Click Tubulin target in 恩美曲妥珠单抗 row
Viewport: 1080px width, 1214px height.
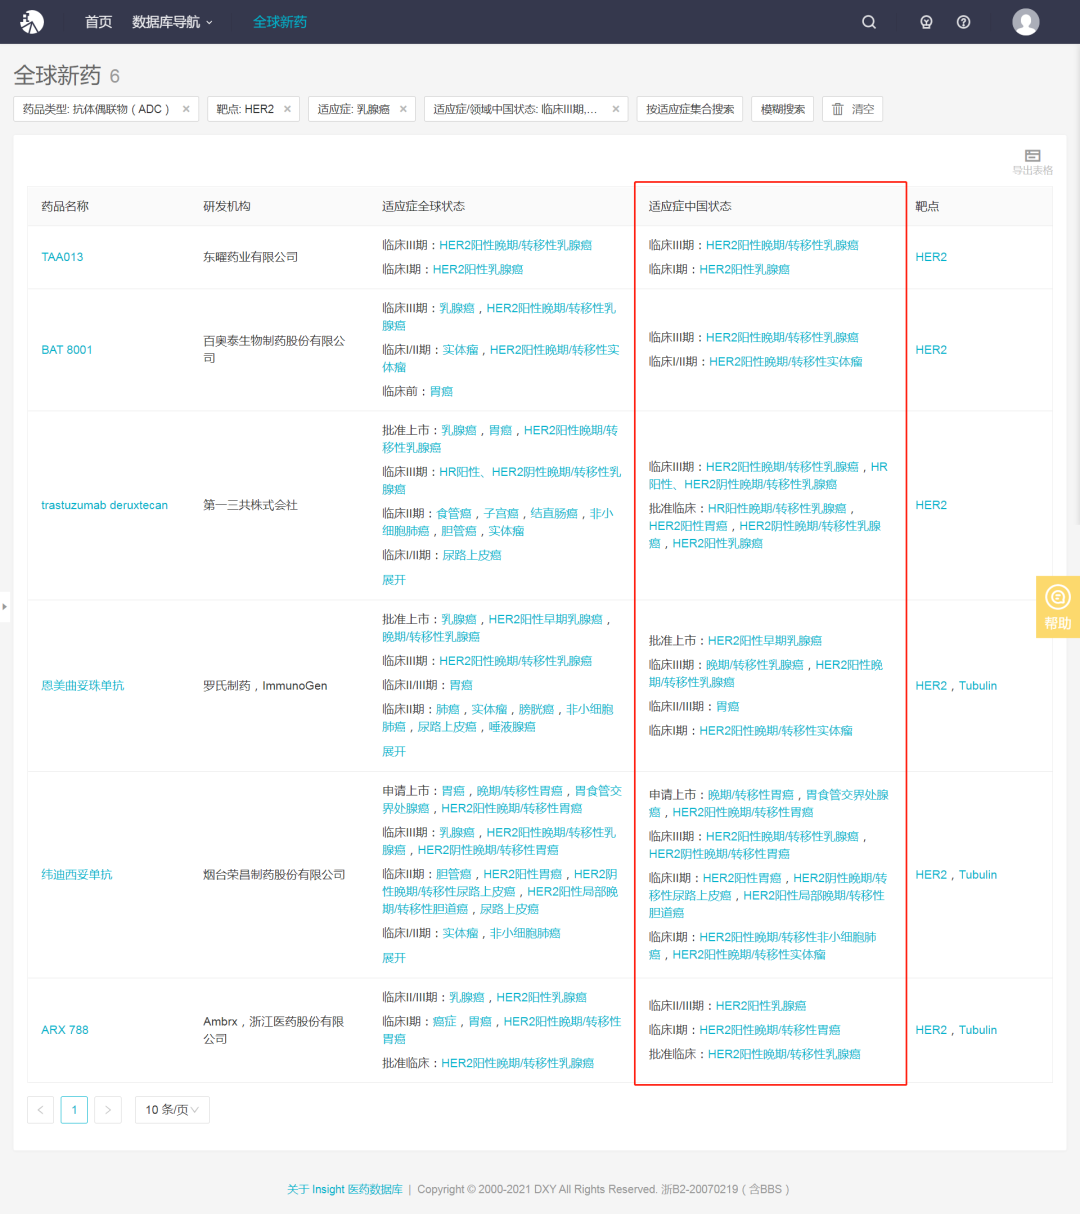coord(978,686)
